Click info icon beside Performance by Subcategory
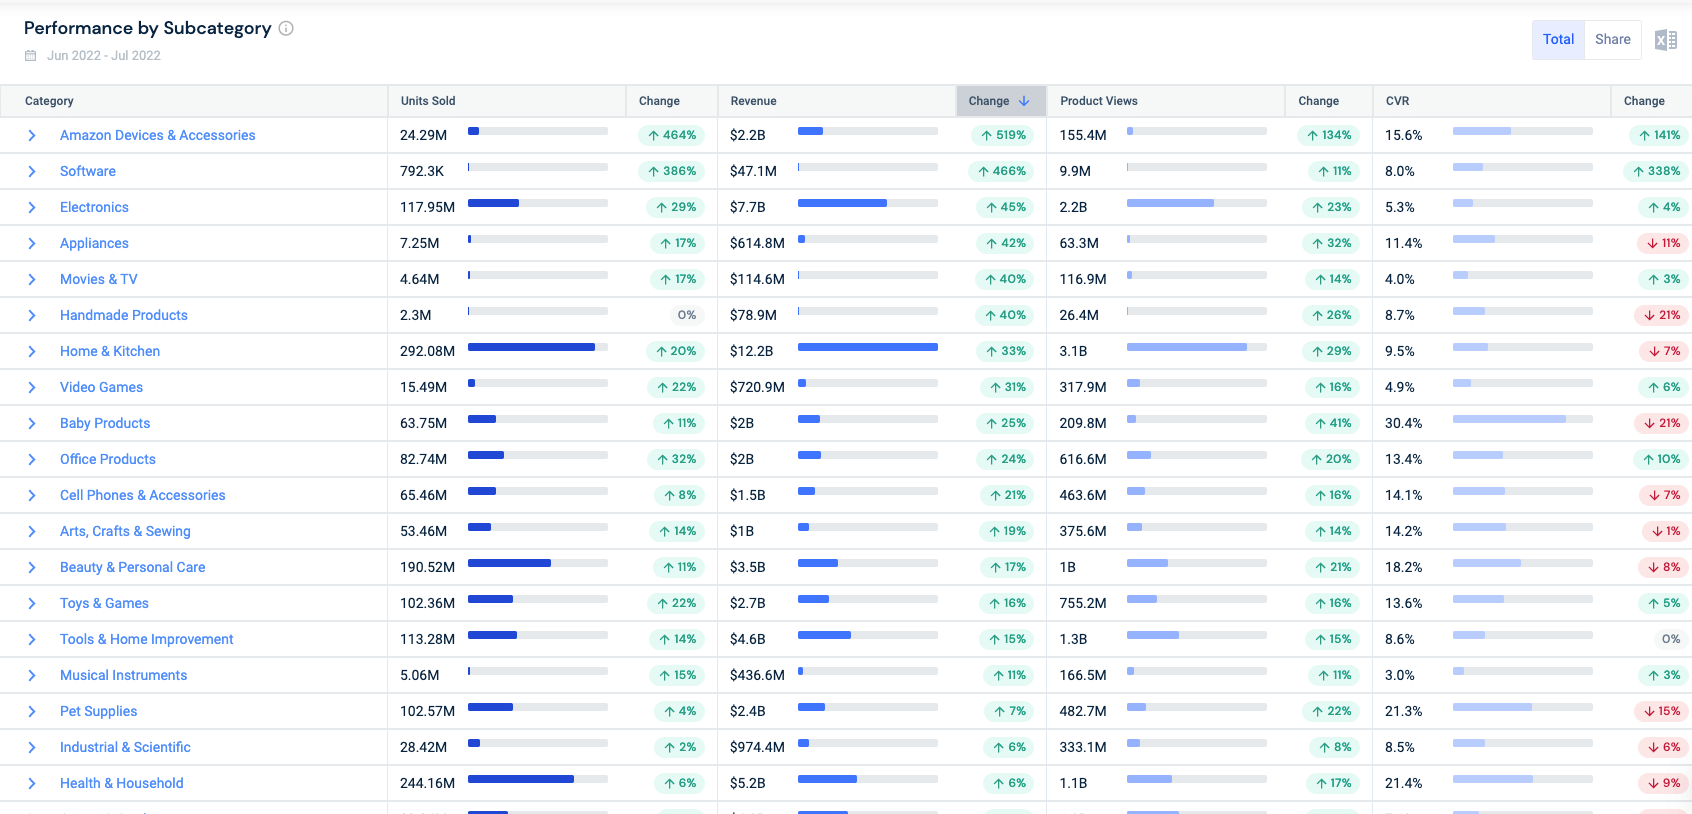Screen dimensions: 1692x814 point(286,28)
